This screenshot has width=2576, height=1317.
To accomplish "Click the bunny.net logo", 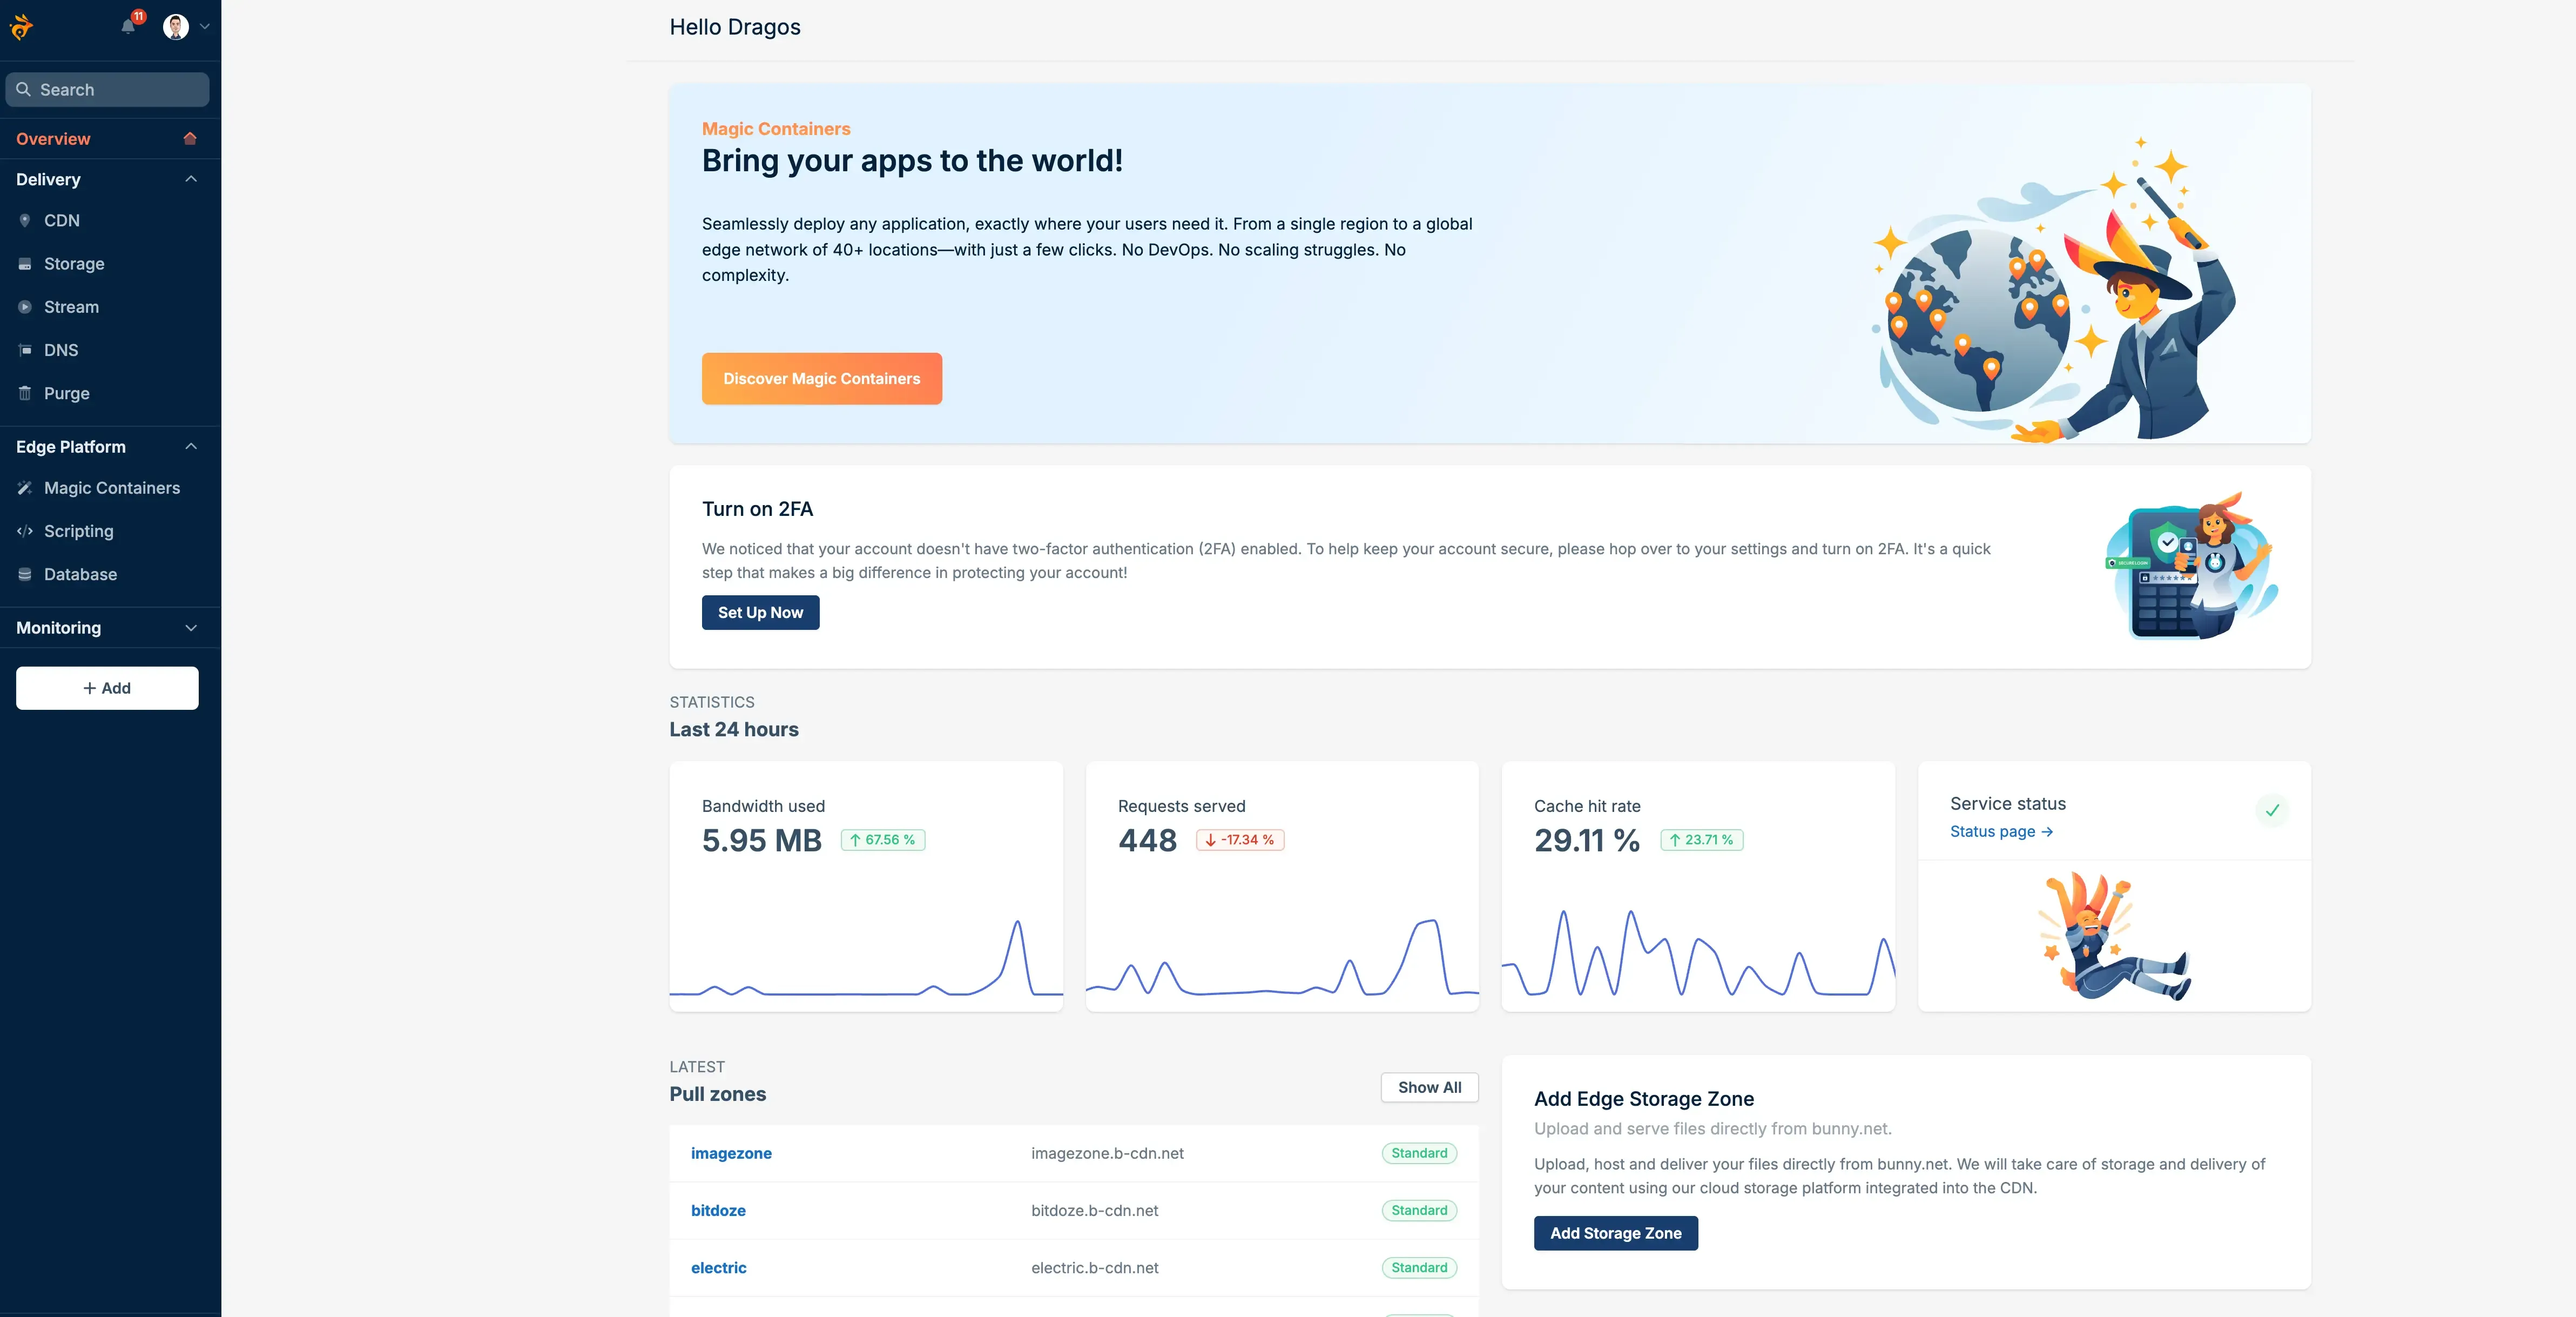I will click(x=24, y=27).
